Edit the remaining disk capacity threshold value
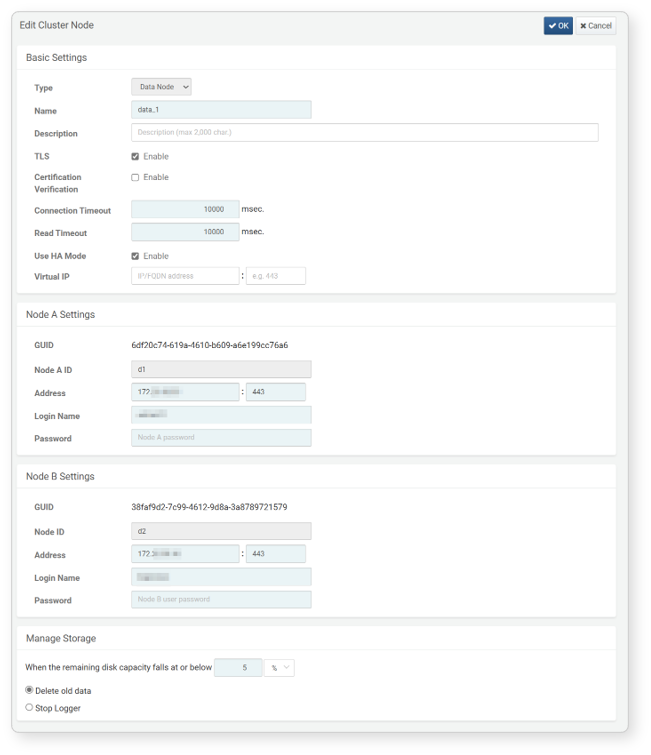Screen dimensions: 651x755 [x=238, y=667]
